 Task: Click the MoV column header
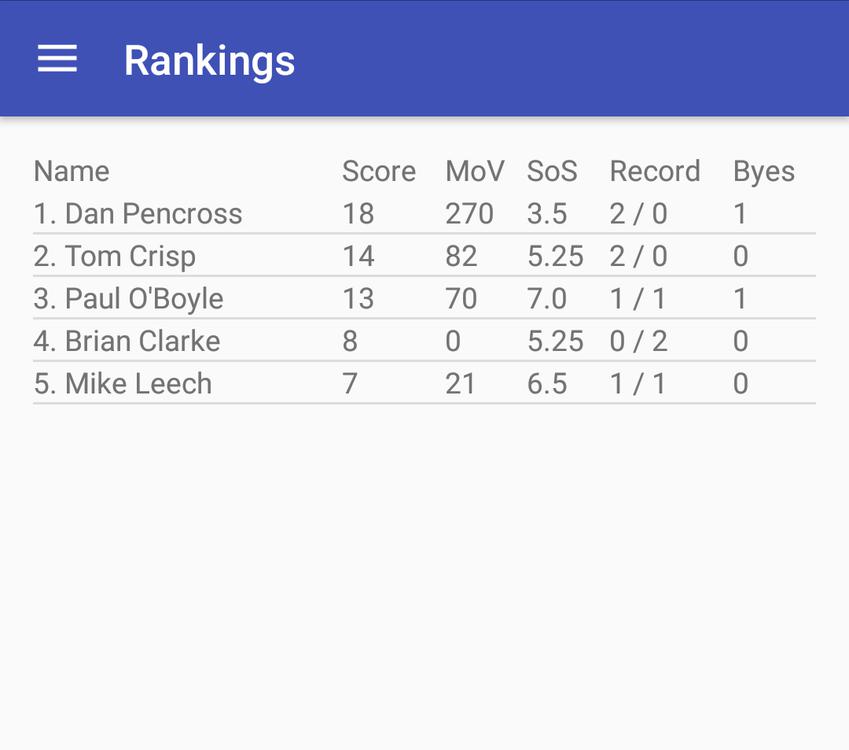tap(475, 171)
